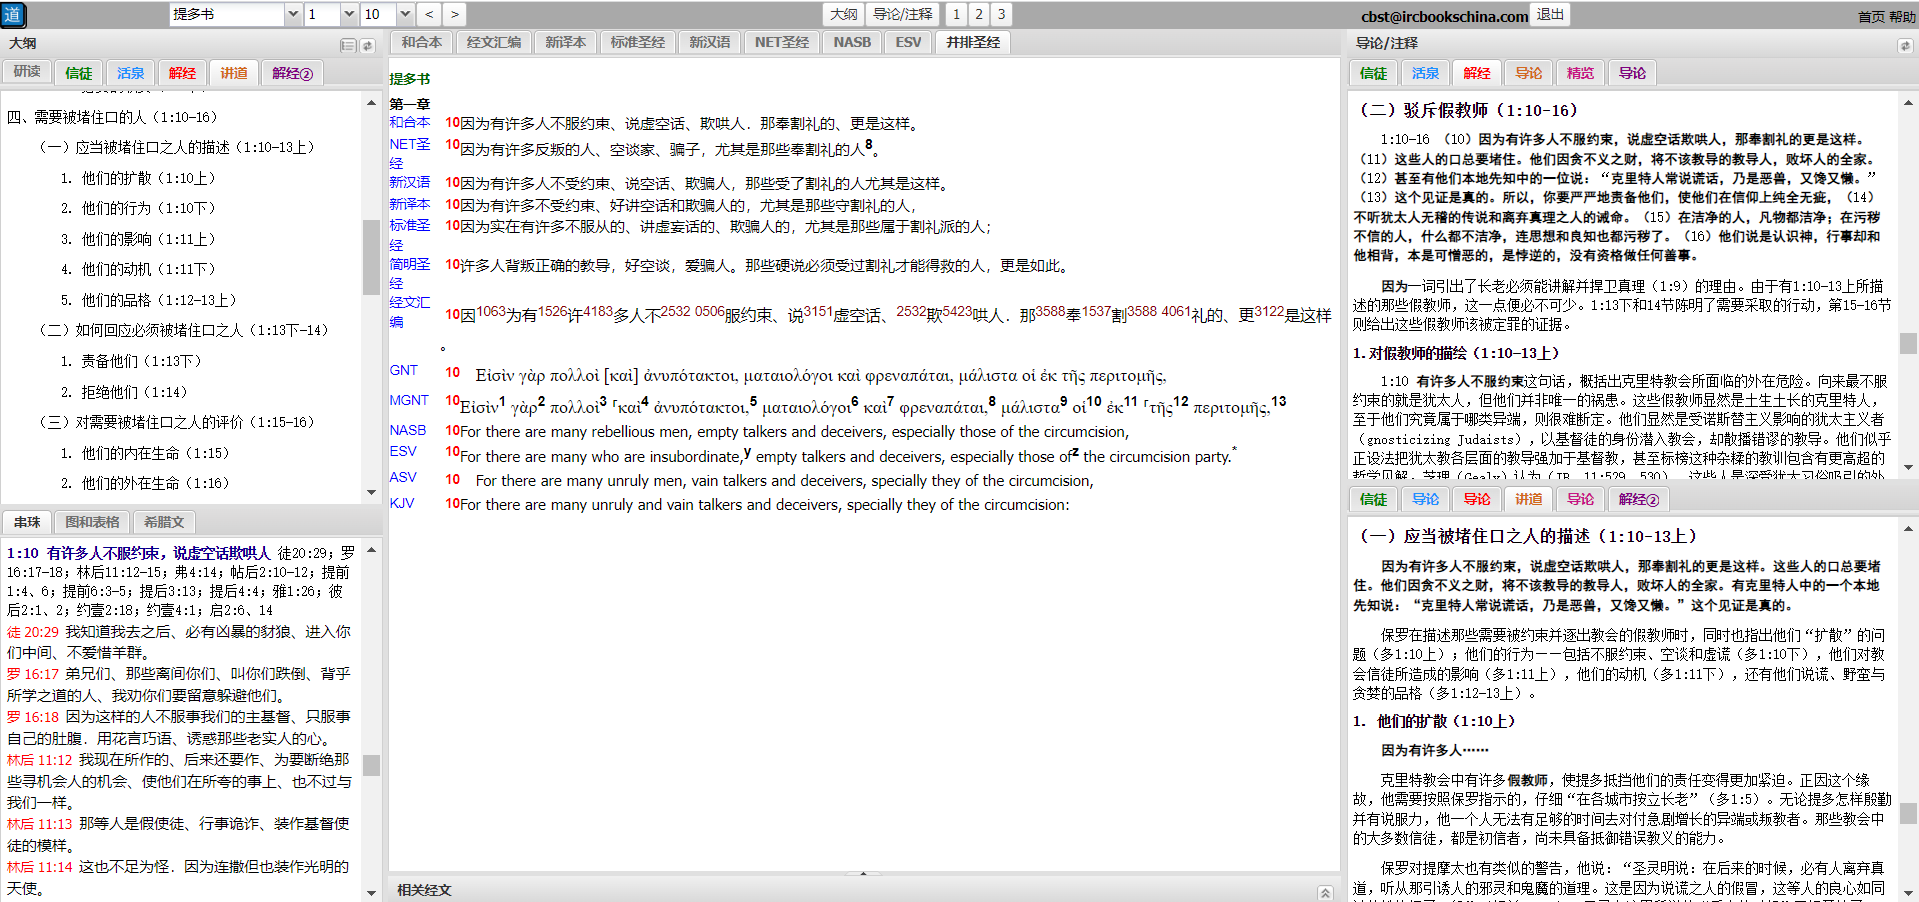Click the icon in the 导论/注释 panel header

[1904, 45]
